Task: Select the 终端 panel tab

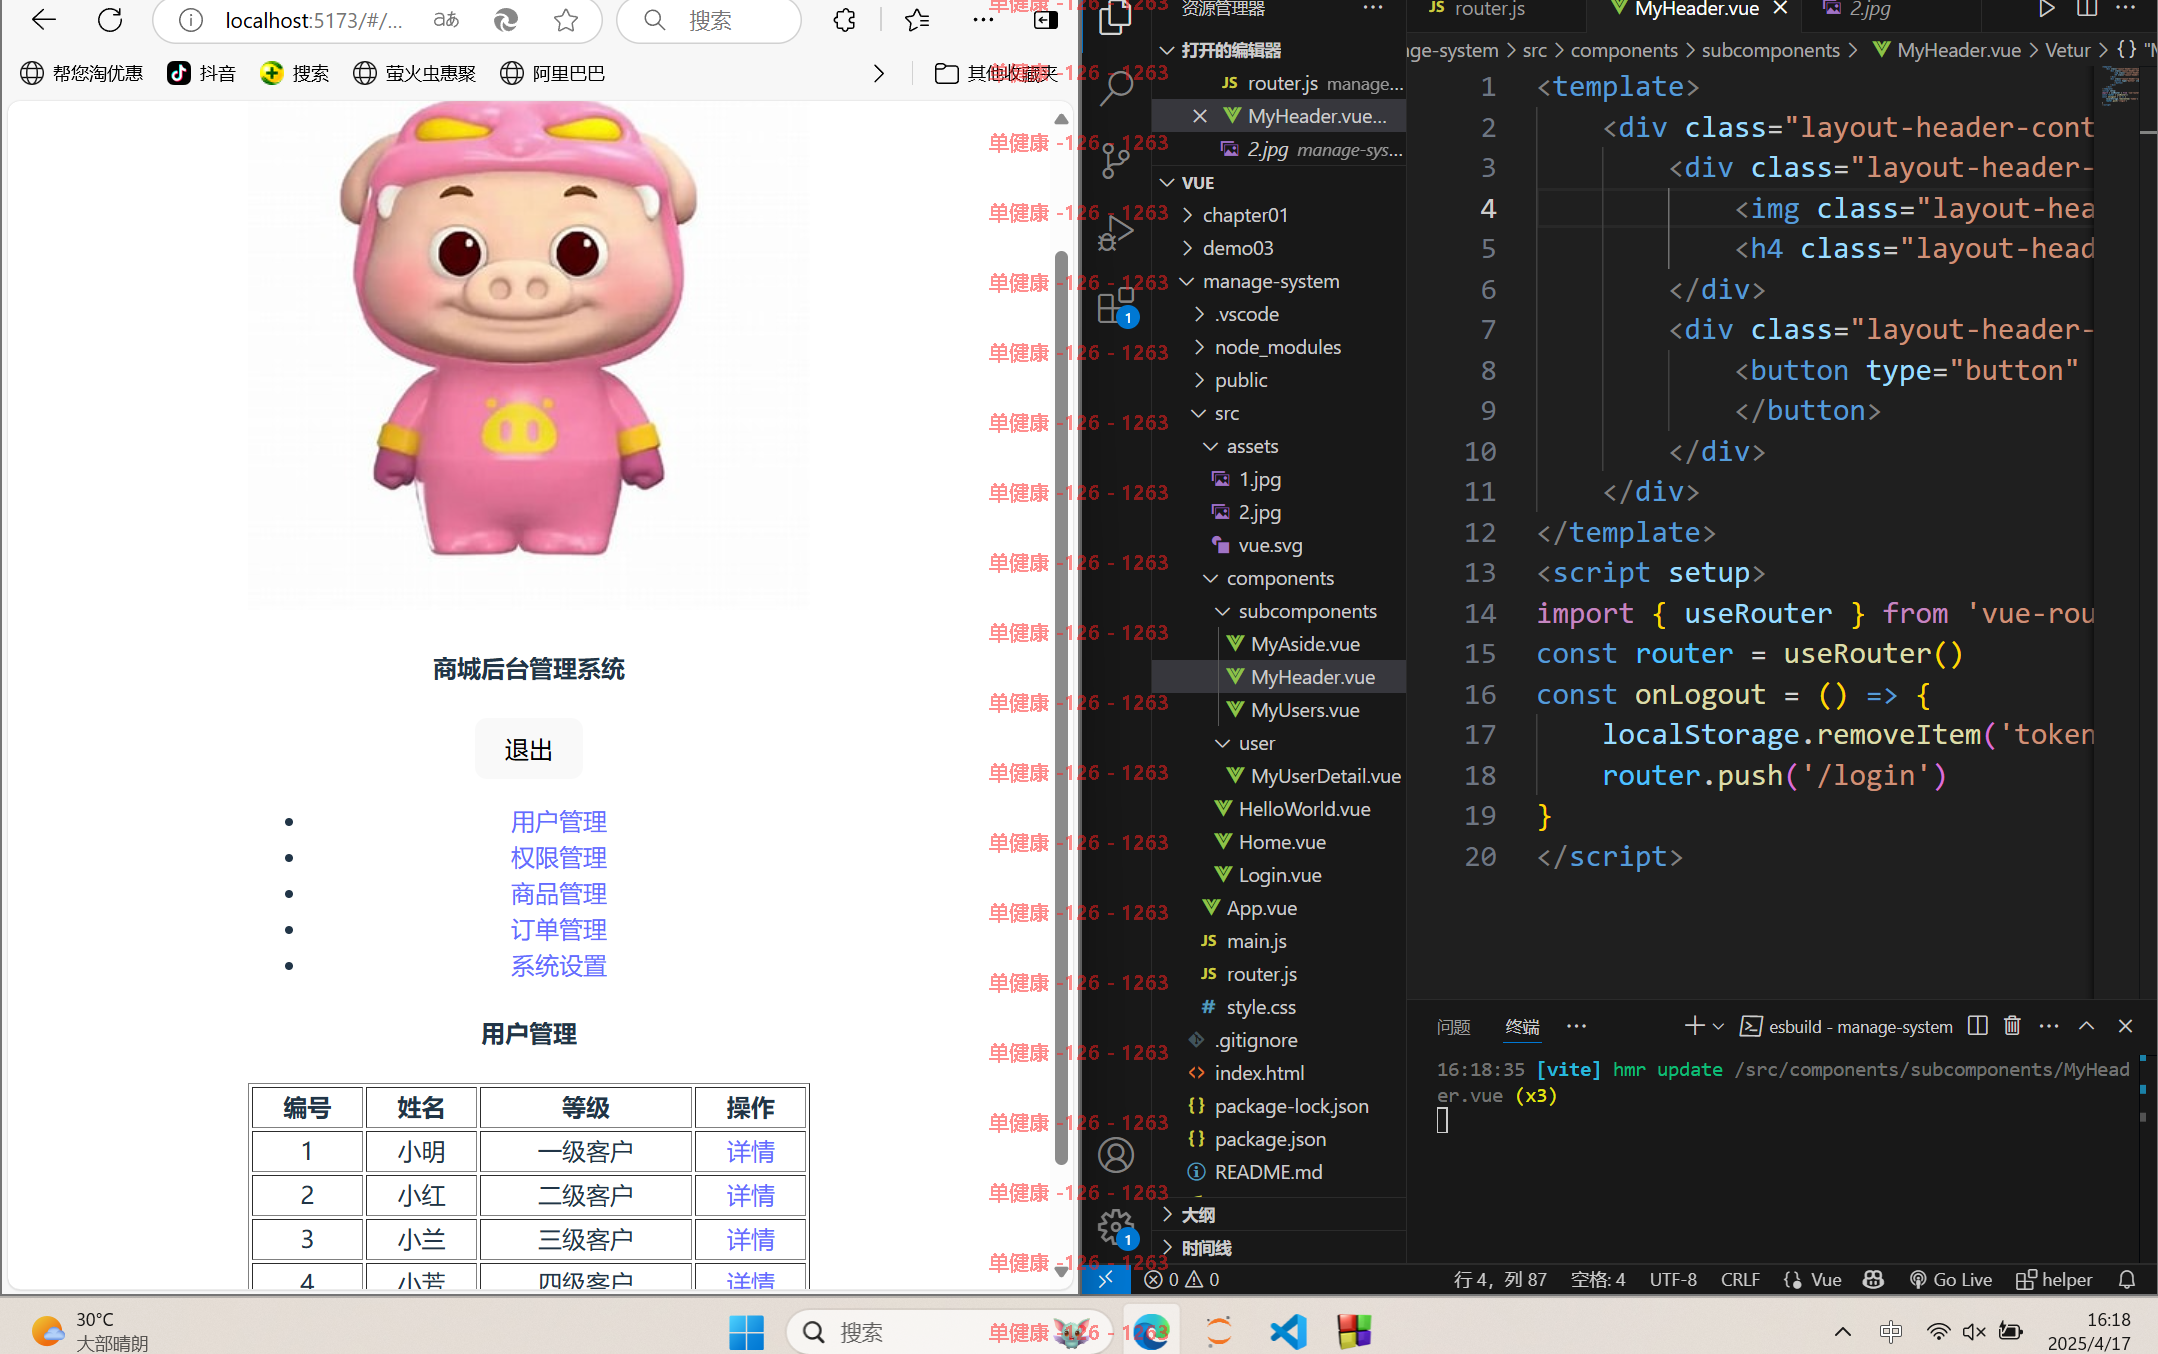Action: 1522,1027
